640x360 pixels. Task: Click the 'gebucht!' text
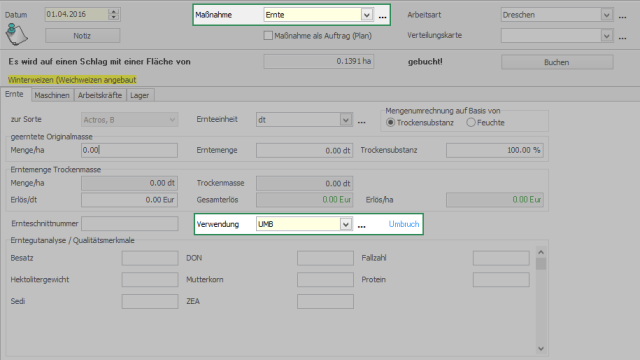[x=425, y=62]
